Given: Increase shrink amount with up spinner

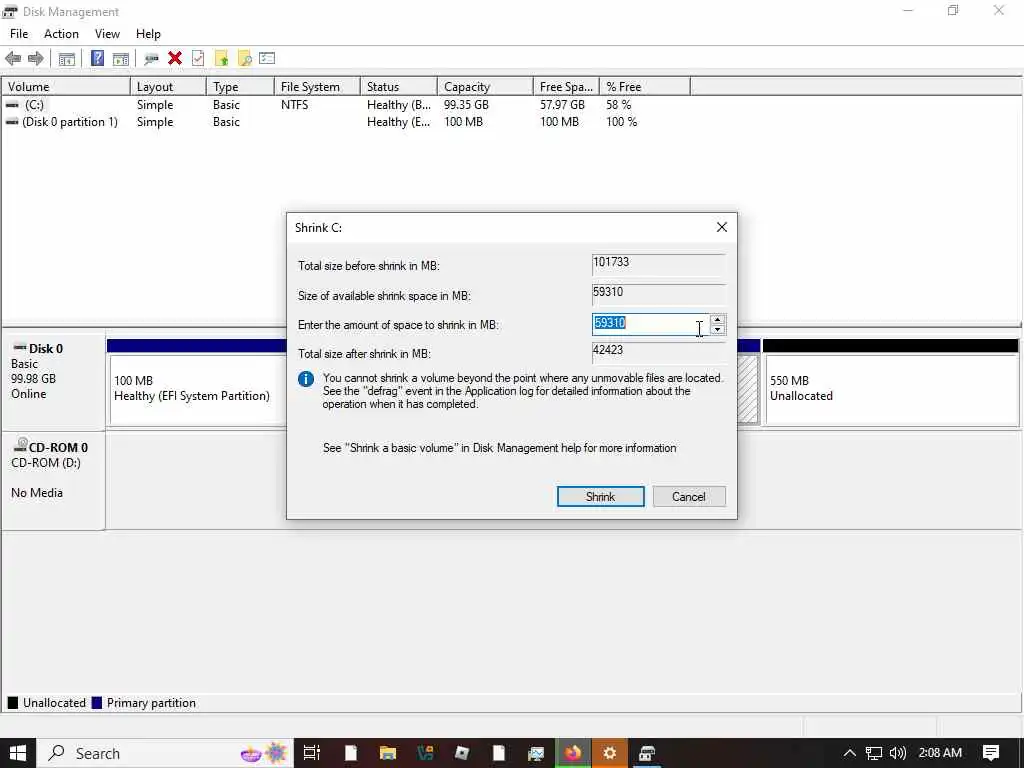Looking at the screenshot, I should [x=718, y=319].
